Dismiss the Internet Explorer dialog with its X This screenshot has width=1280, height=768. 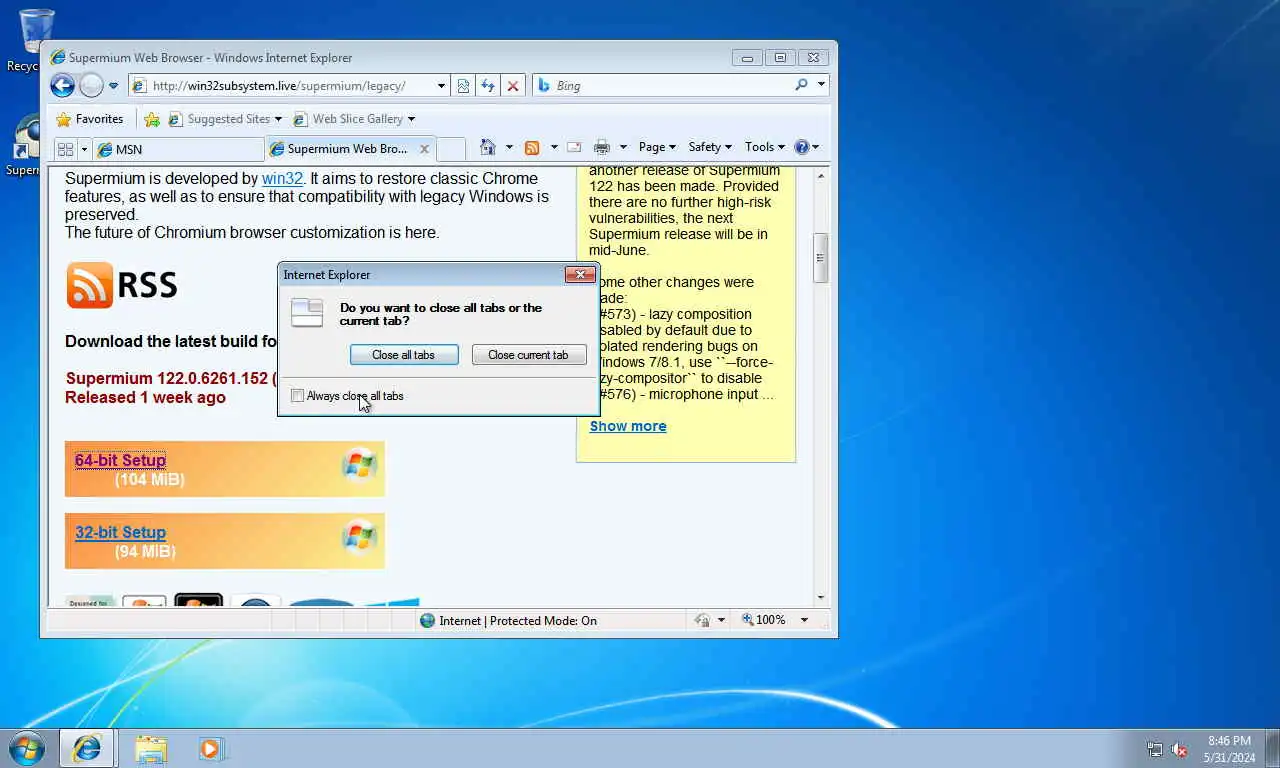[580, 274]
